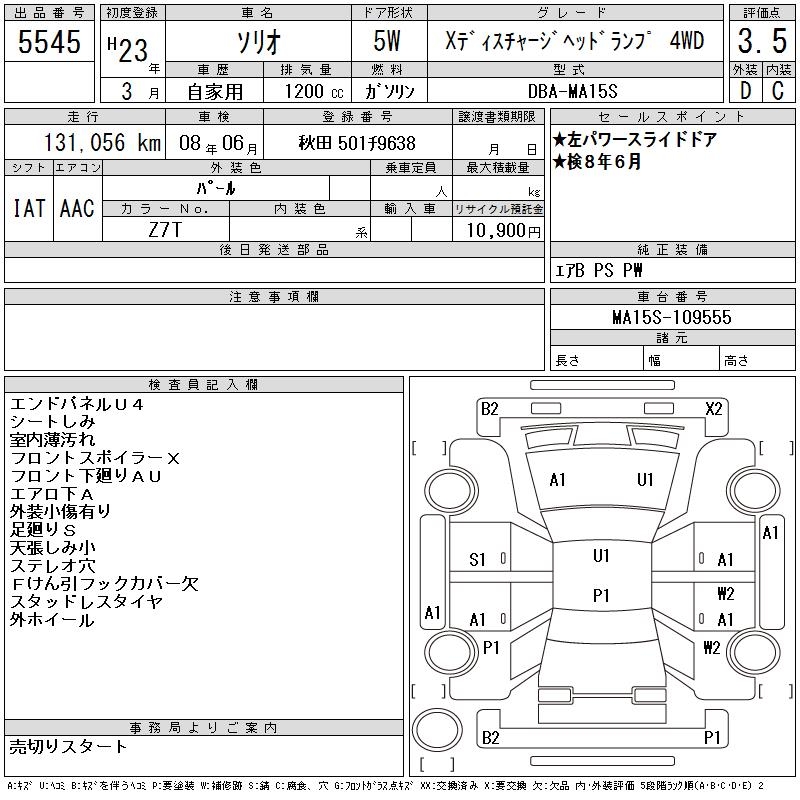Select inspector note 室内薄汚れ
800x800 pixels.
point(53,440)
